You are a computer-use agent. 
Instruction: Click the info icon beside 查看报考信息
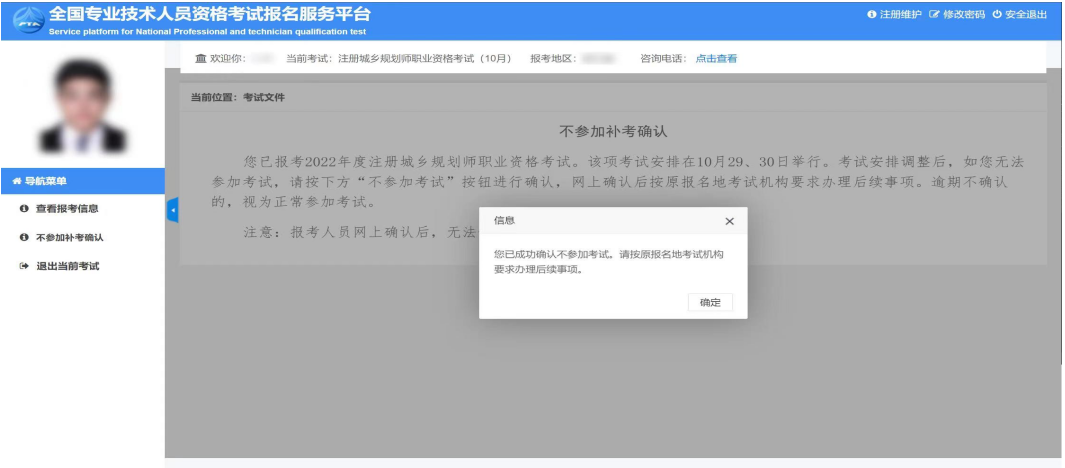24,209
